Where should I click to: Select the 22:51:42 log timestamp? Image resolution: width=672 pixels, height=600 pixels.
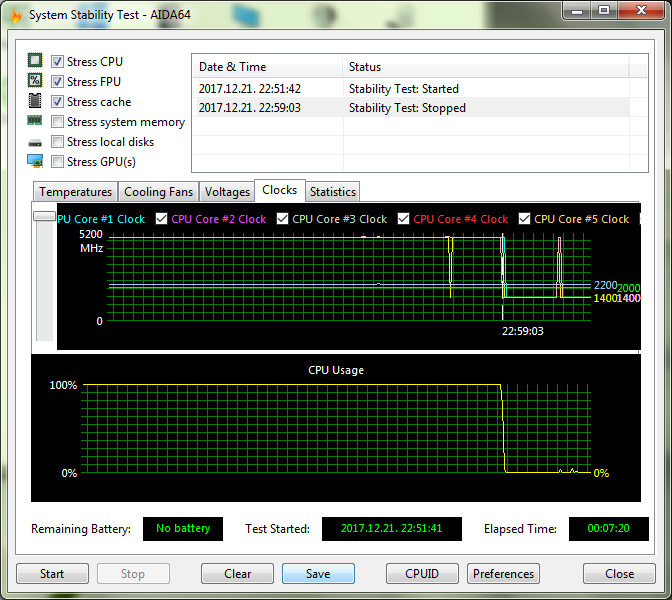click(250, 89)
